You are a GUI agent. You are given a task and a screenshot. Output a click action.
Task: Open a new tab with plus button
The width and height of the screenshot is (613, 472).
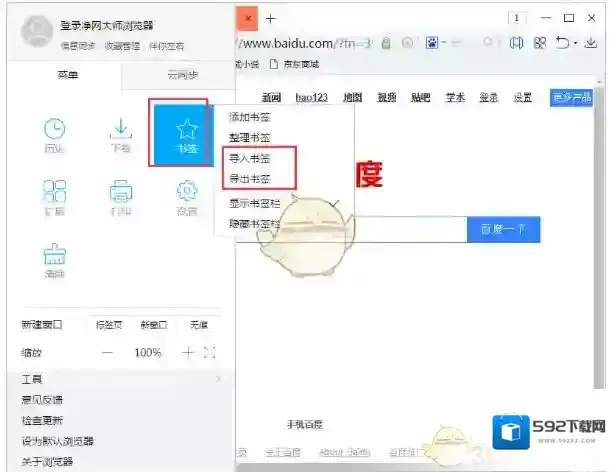pos(271,18)
